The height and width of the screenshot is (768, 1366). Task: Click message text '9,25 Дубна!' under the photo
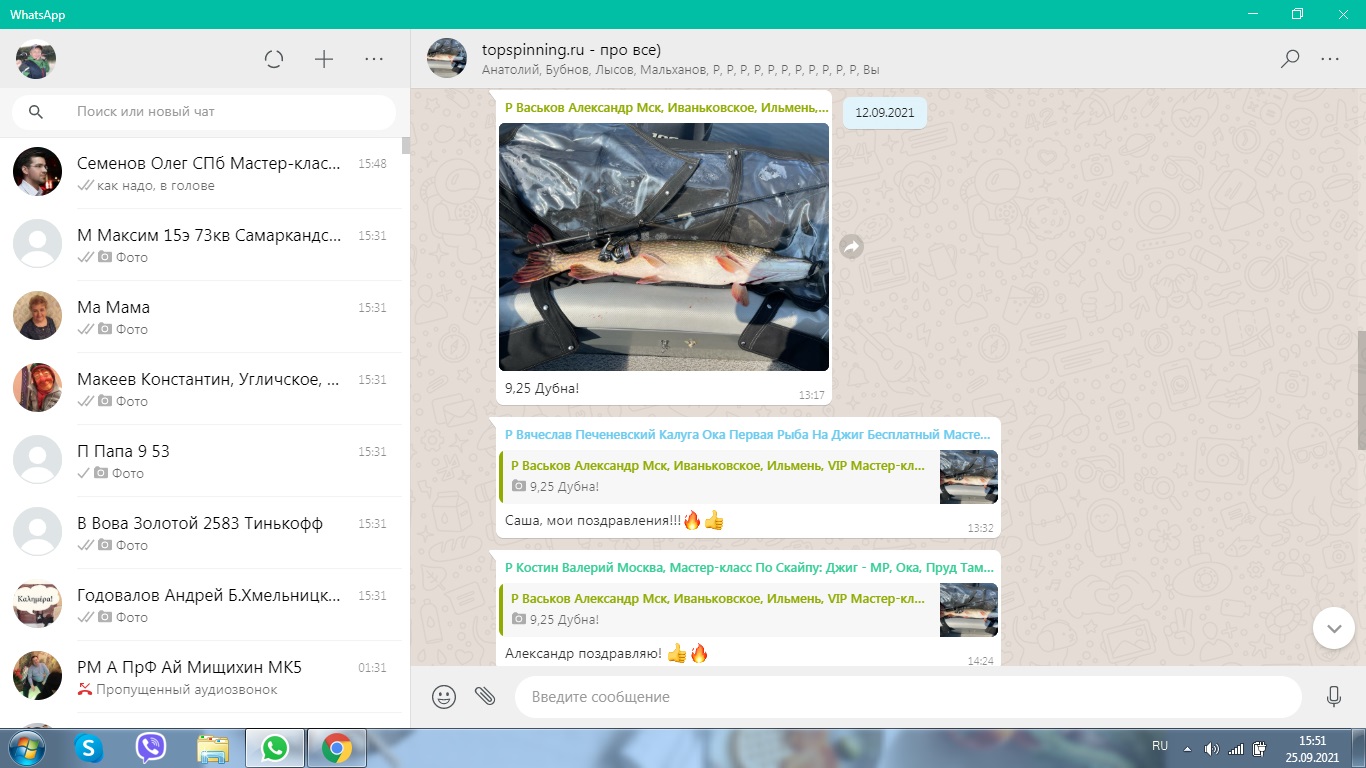[542, 388]
